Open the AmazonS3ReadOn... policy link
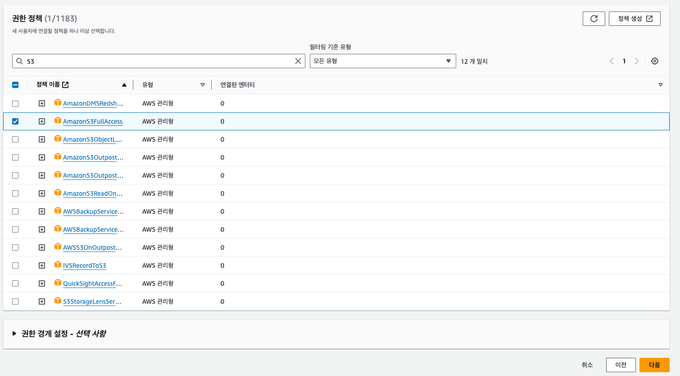 pyautogui.click(x=93, y=193)
